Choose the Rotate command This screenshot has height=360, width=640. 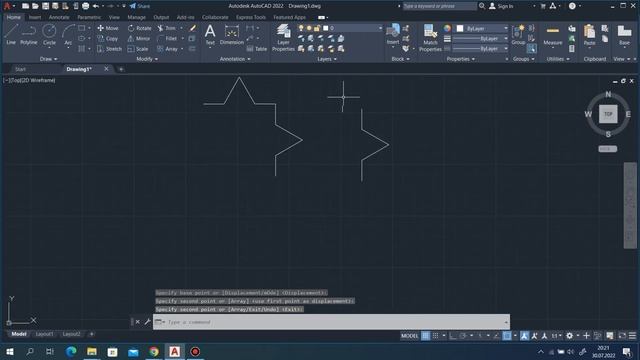click(139, 28)
